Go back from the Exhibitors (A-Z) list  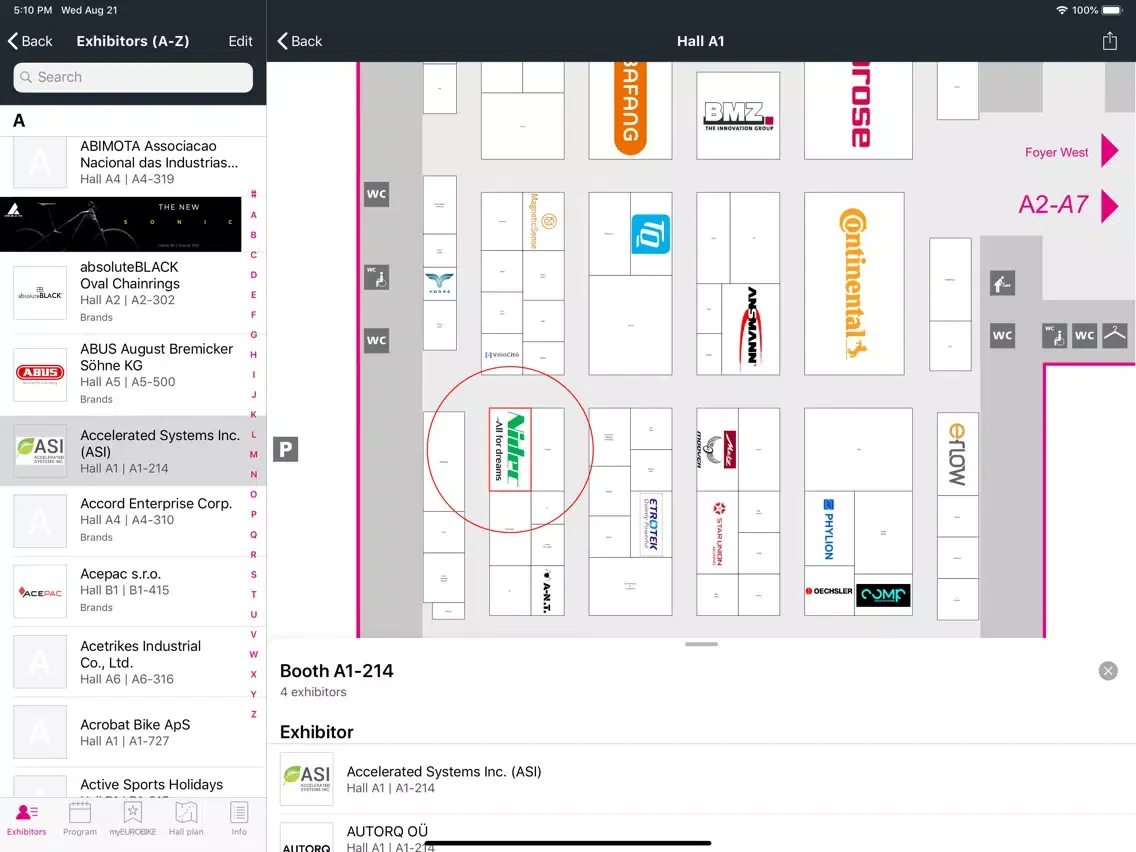30,41
